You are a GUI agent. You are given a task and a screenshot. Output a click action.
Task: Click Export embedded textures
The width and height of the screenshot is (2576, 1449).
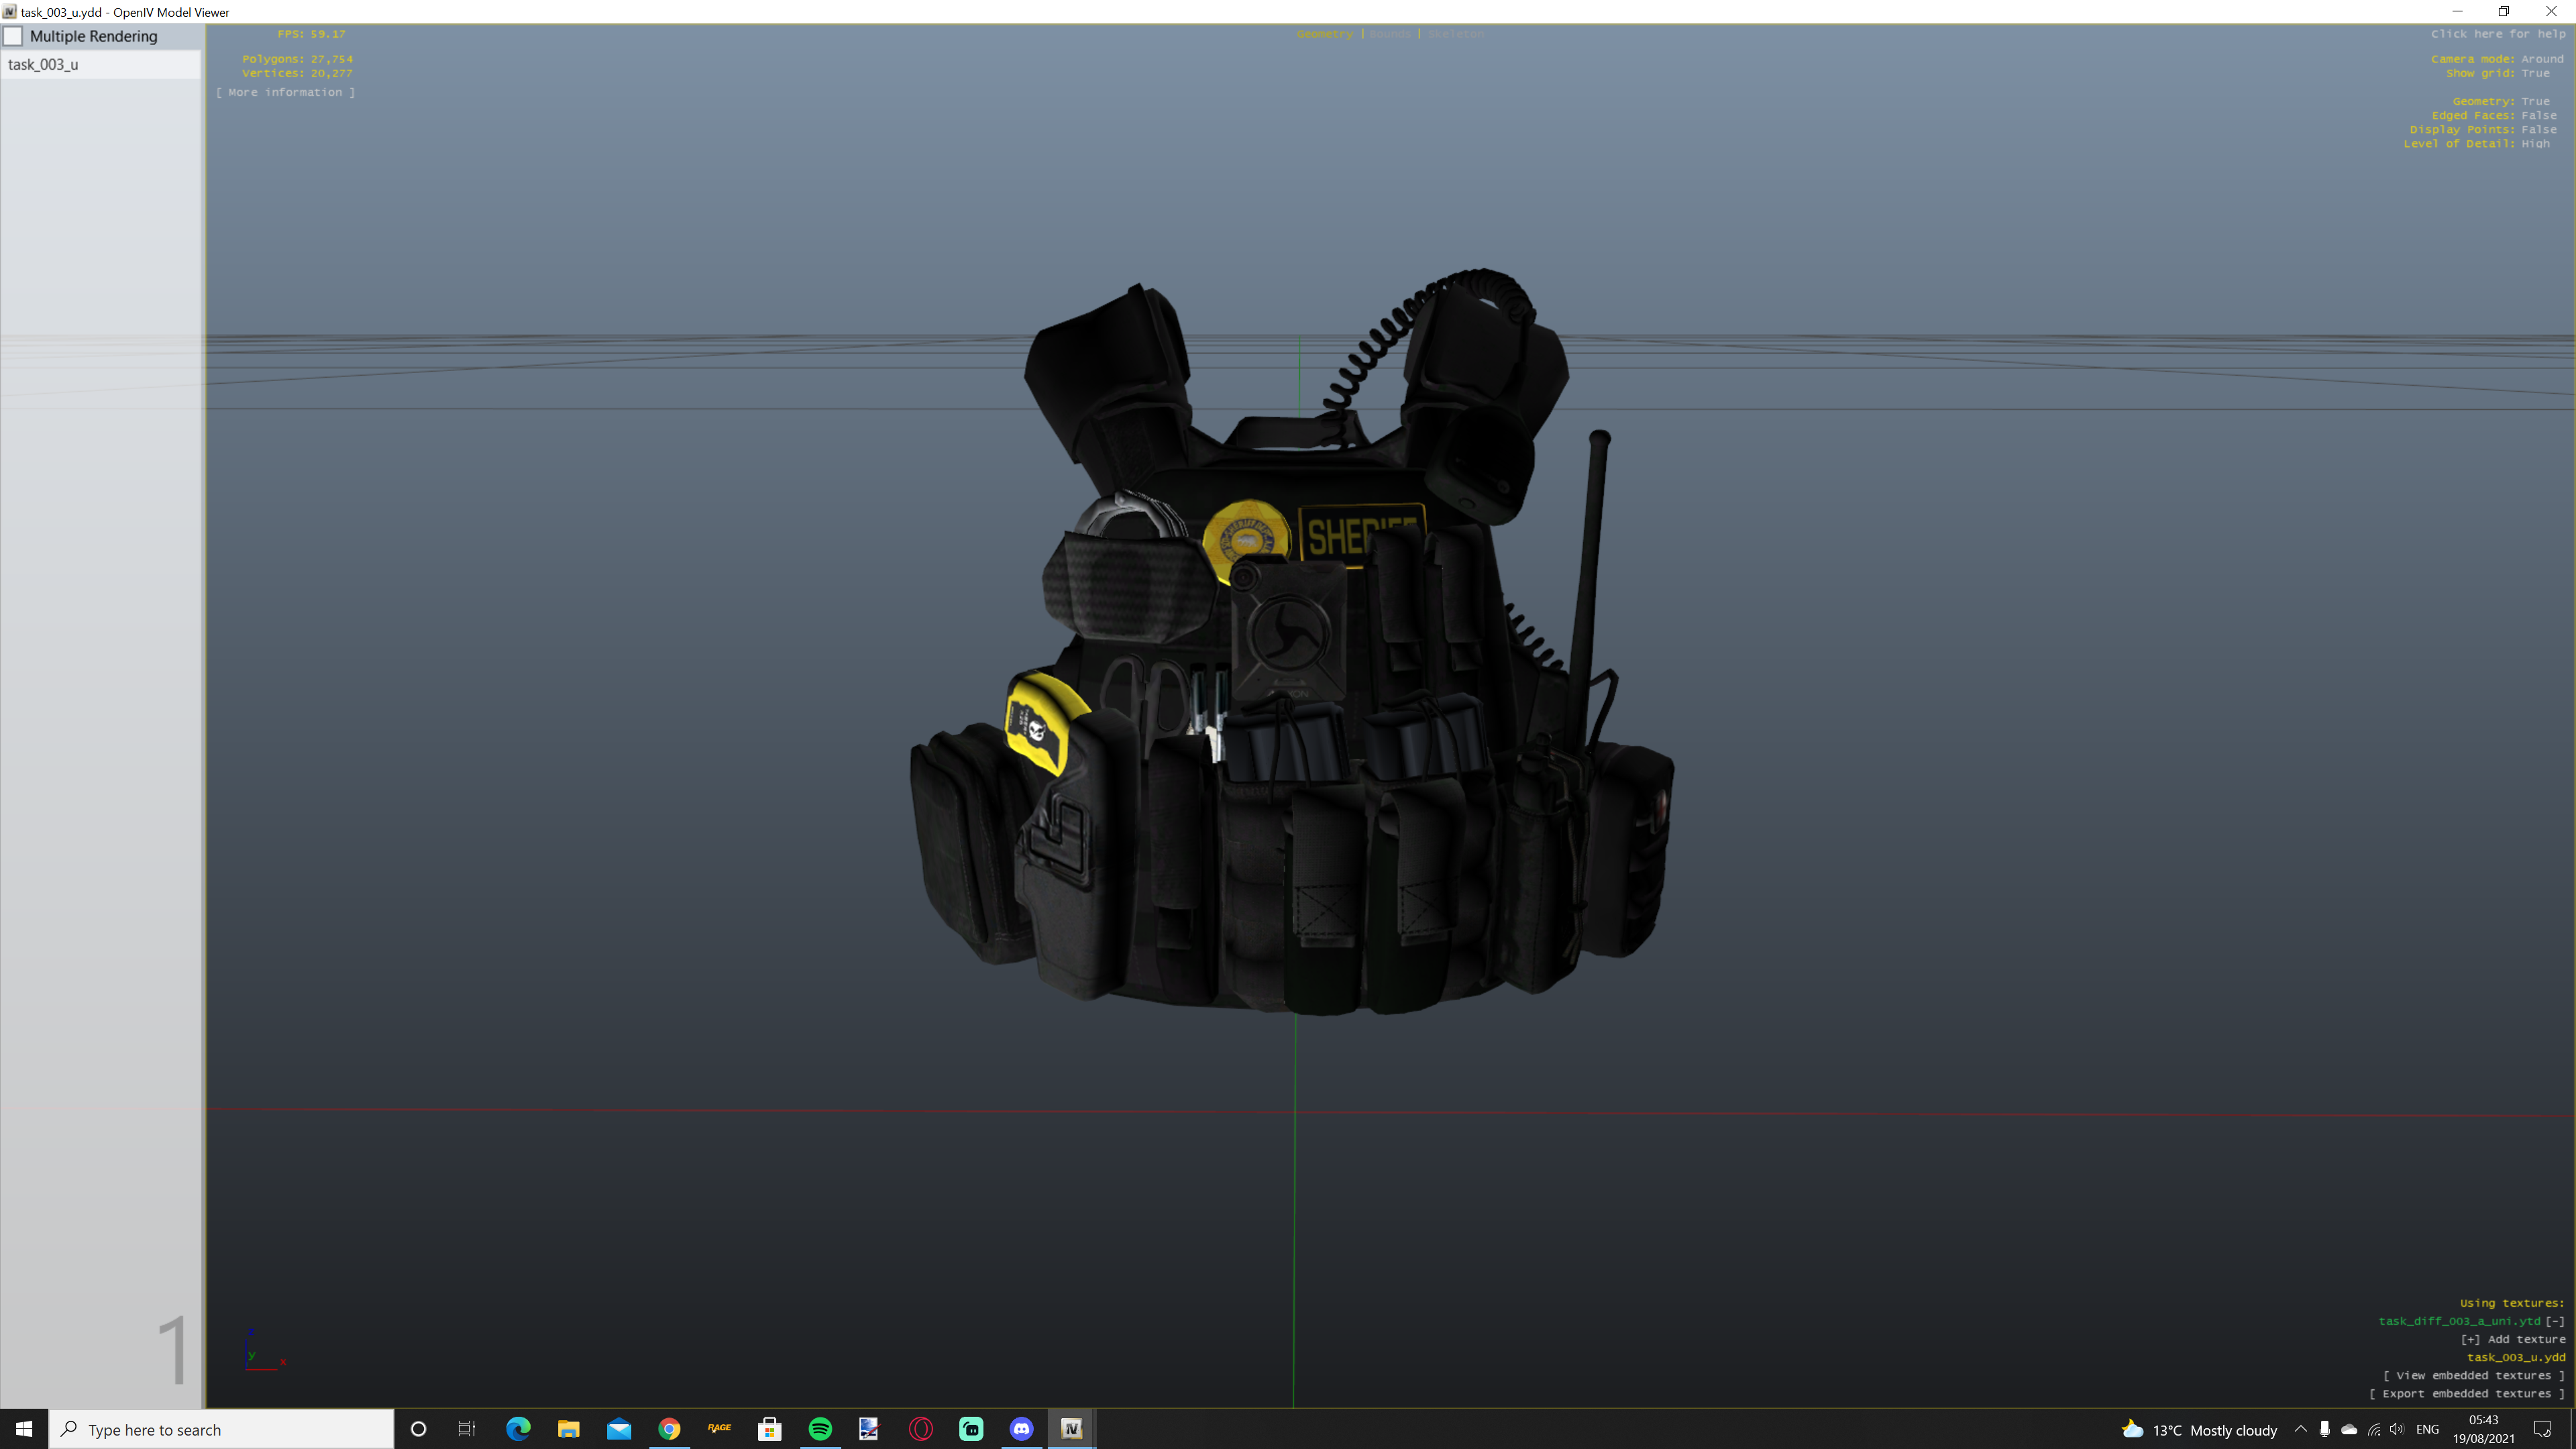point(2466,1393)
